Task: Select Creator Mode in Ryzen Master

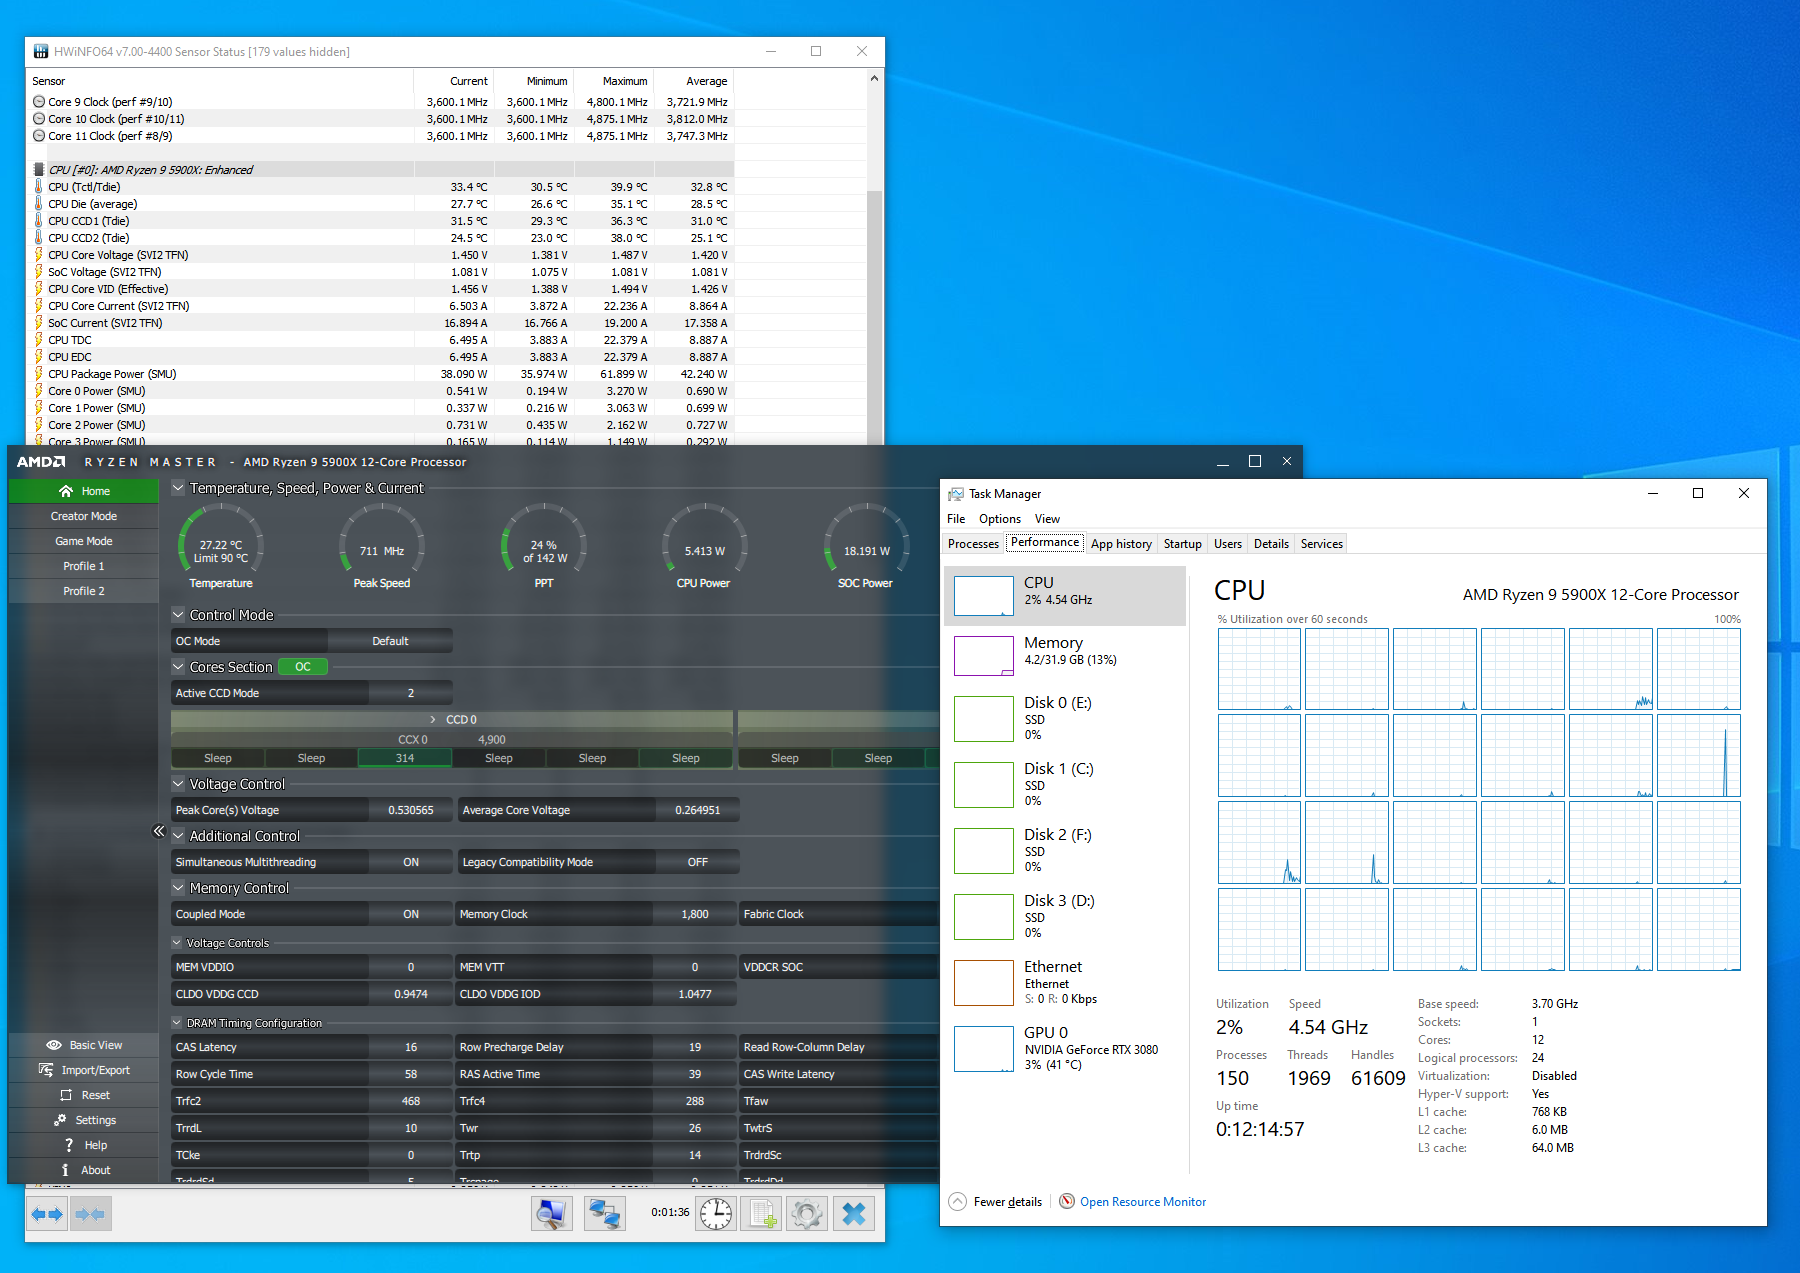Action: pyautogui.click(x=84, y=516)
